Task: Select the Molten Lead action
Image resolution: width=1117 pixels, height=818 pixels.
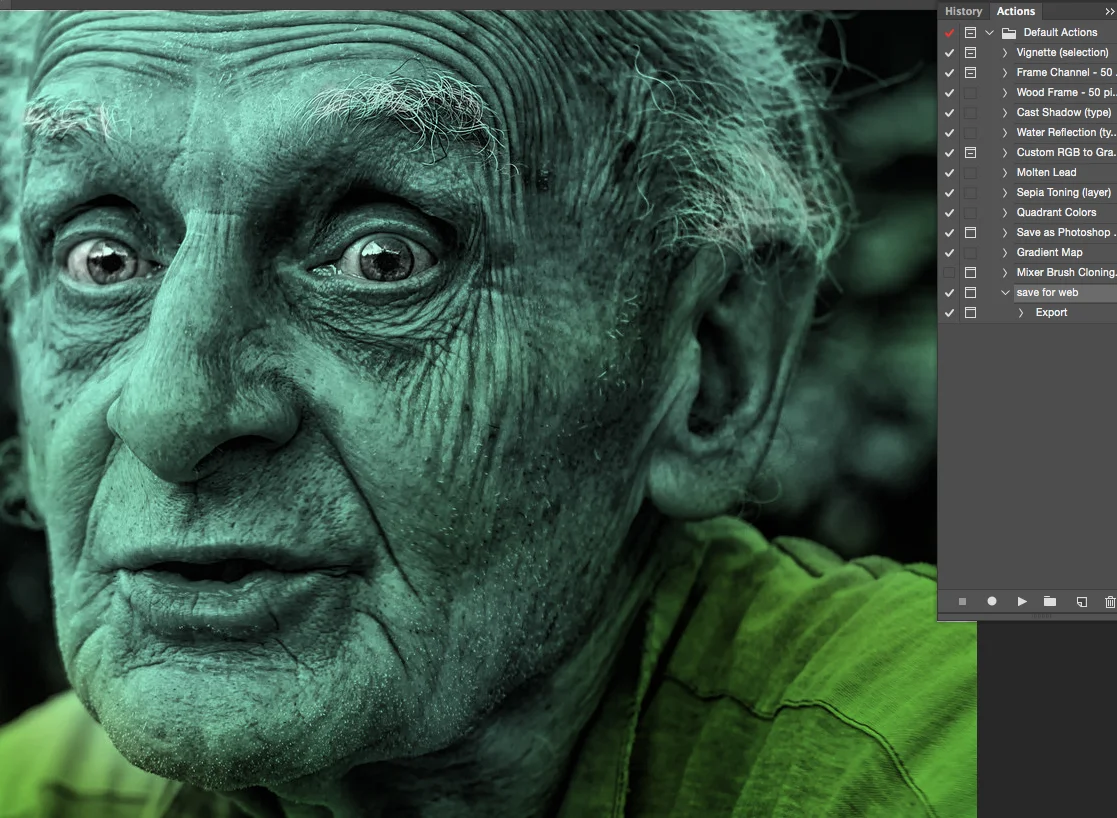Action: tap(1046, 172)
